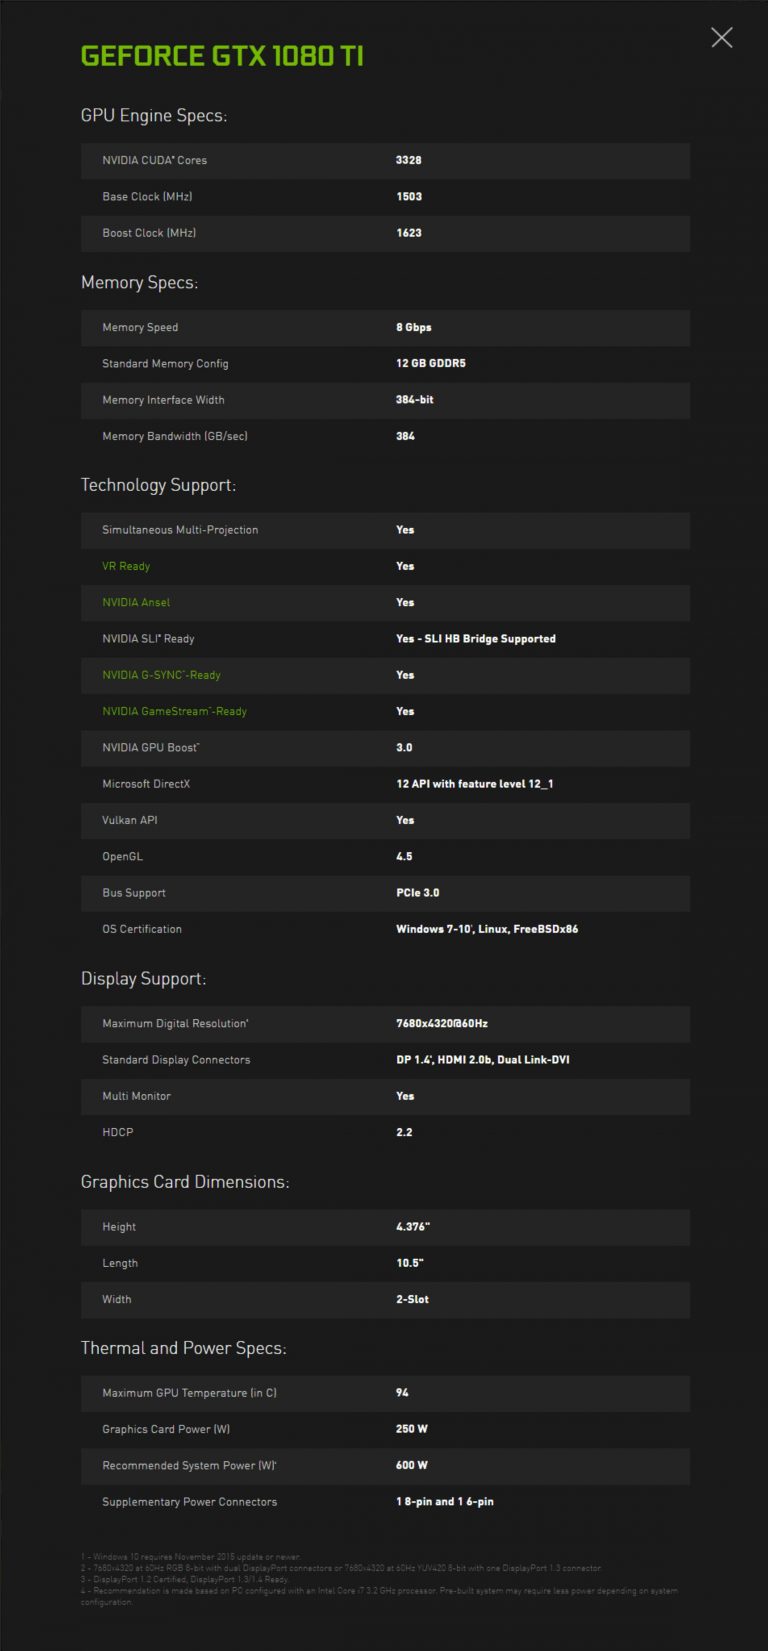The height and width of the screenshot is (1651, 768).
Task: Select the NVIDIA CUDA Cores row
Action: [385, 160]
